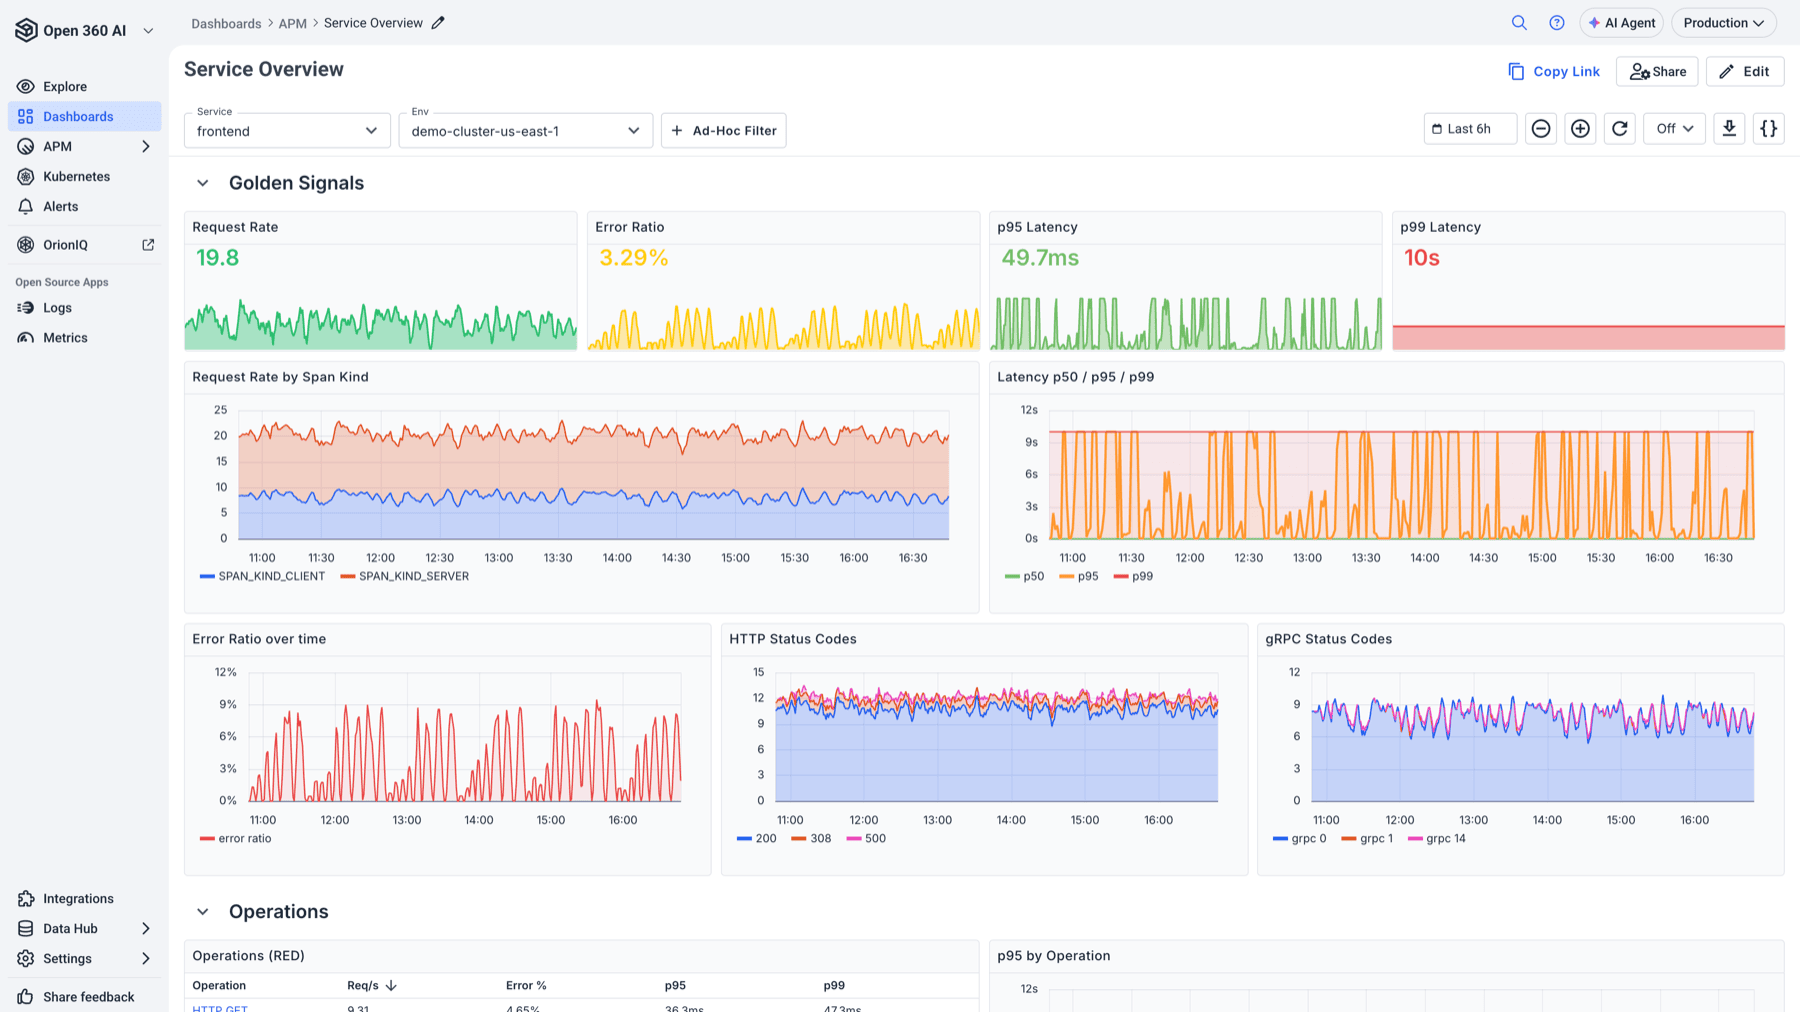Image resolution: width=1800 pixels, height=1012 pixels.
Task: Toggle p95 latency series in legend
Action: tap(1078, 577)
